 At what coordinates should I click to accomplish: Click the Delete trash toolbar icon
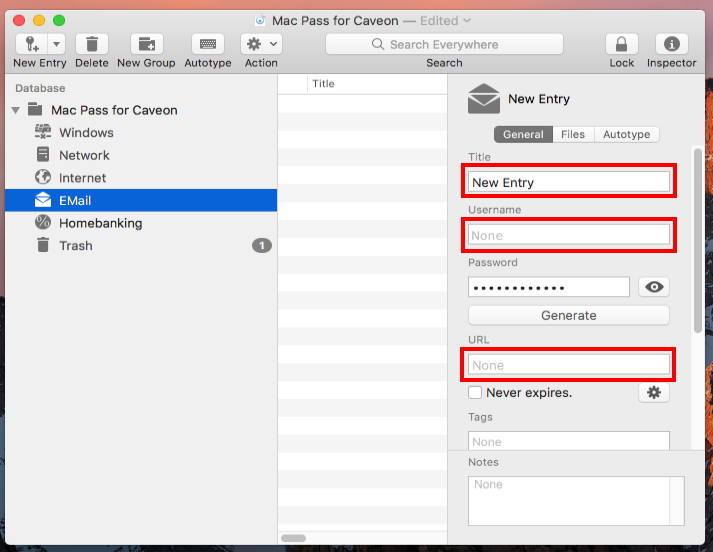(92, 44)
